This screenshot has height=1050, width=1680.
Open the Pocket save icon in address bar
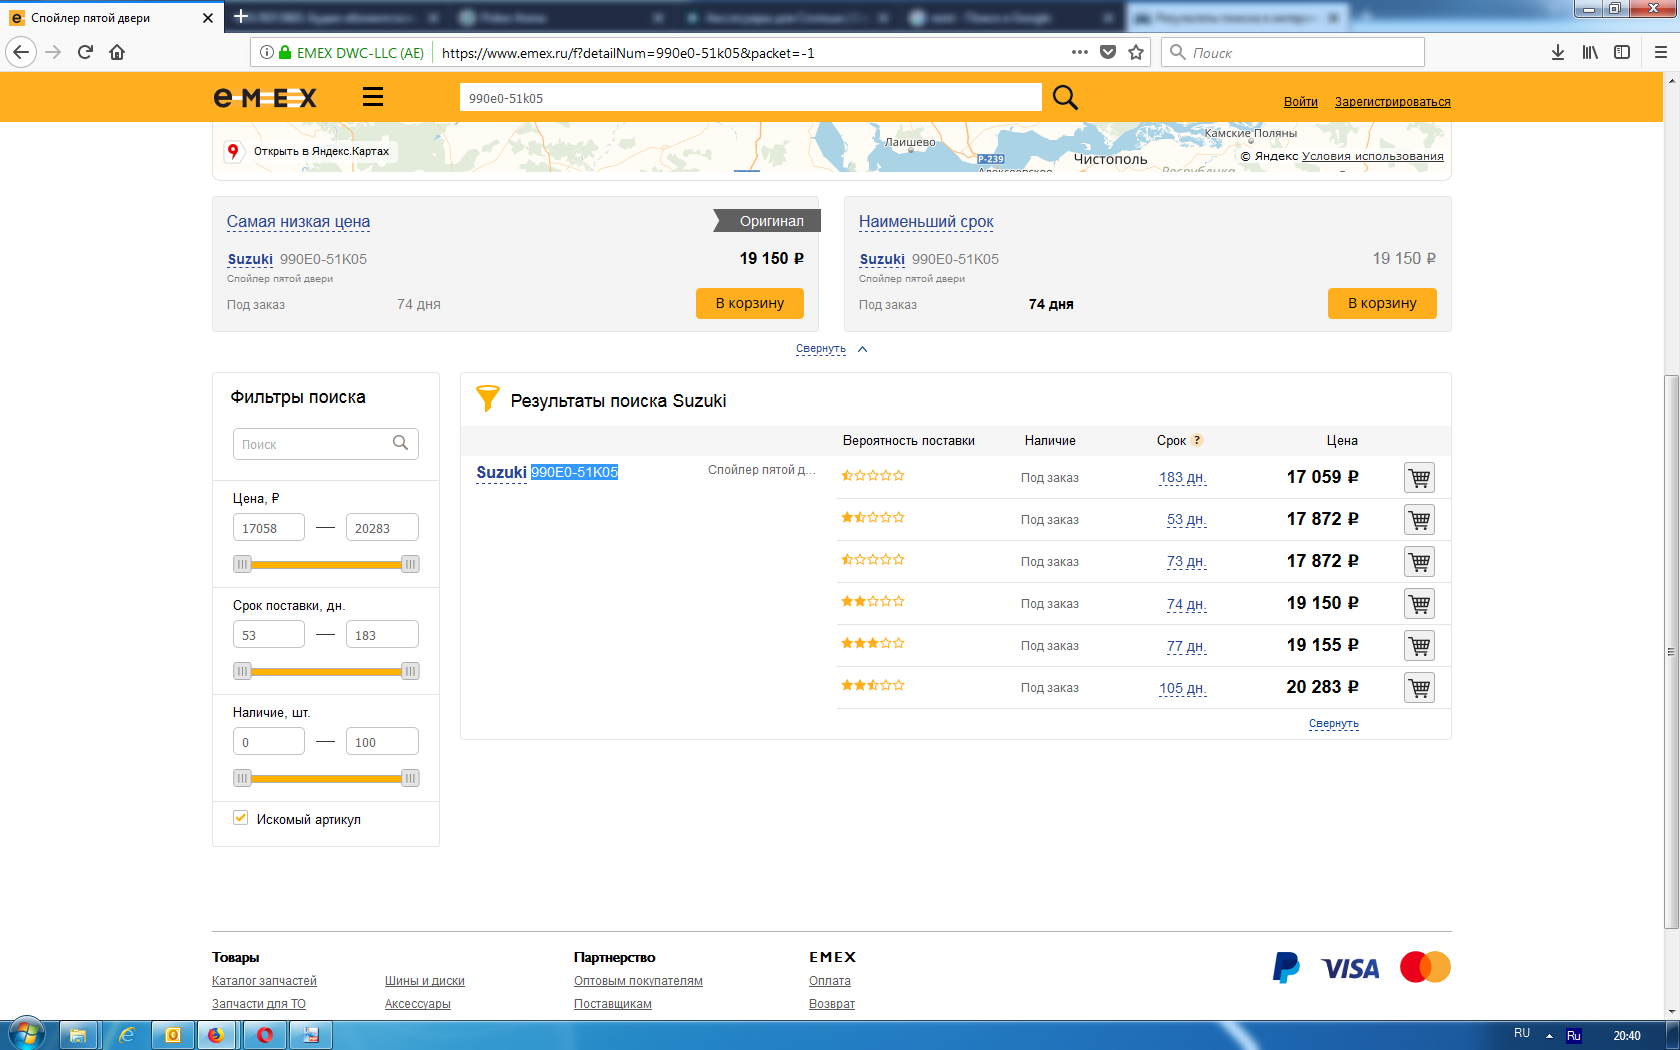coord(1108,52)
